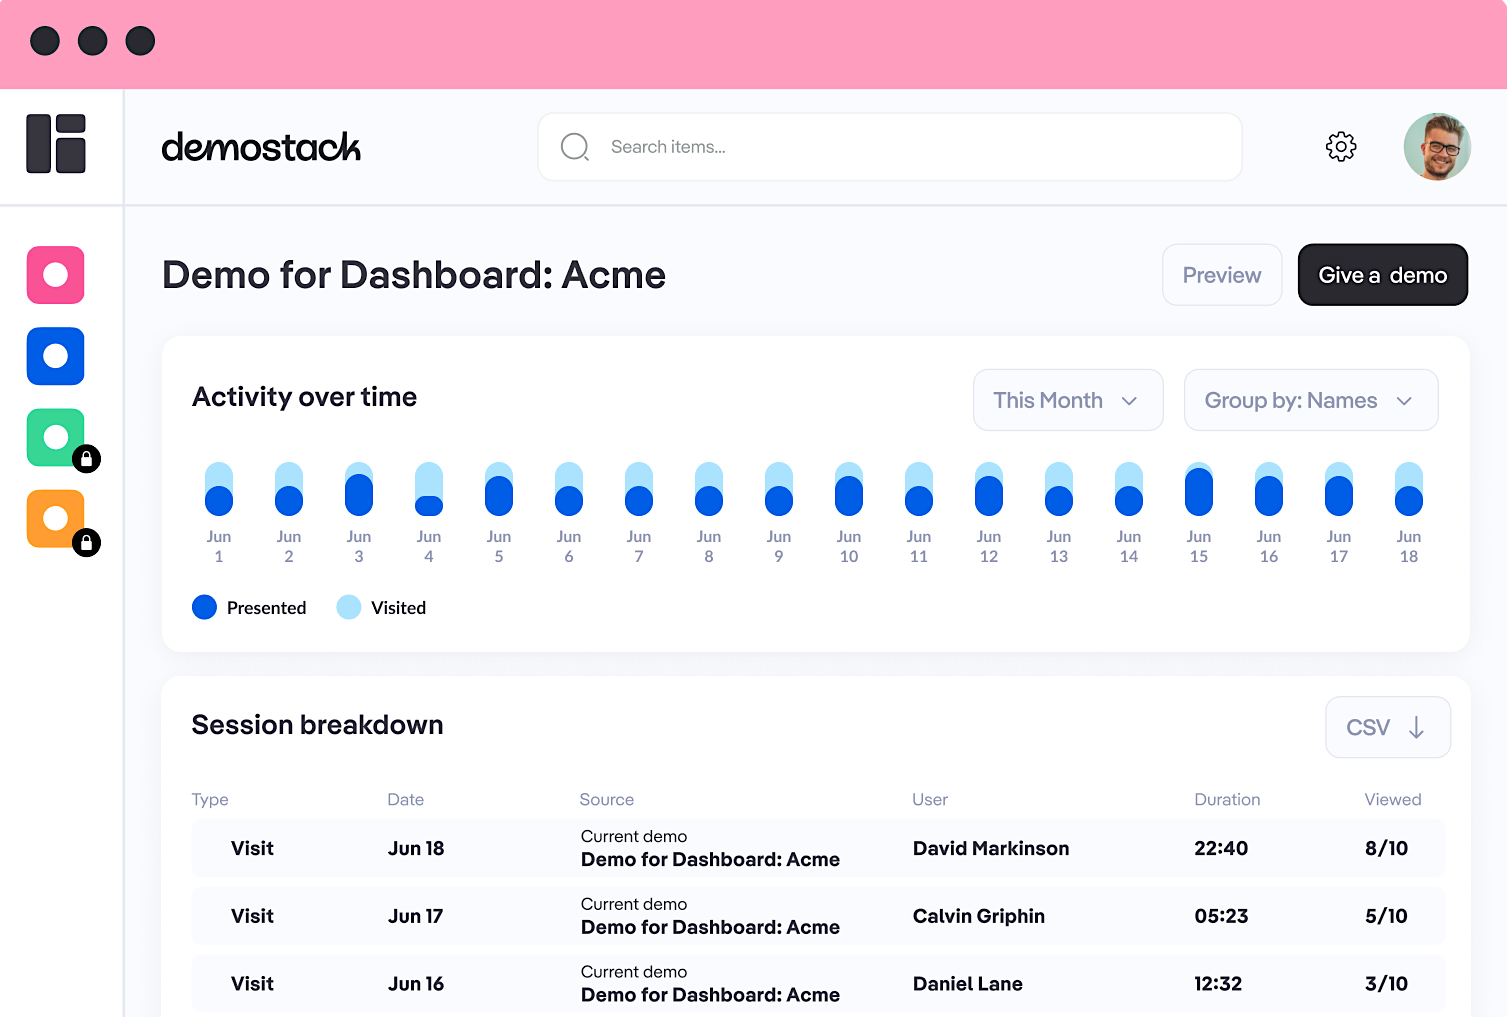The height and width of the screenshot is (1017, 1507).
Task: Sort table by Viewed column header
Action: point(1393,799)
